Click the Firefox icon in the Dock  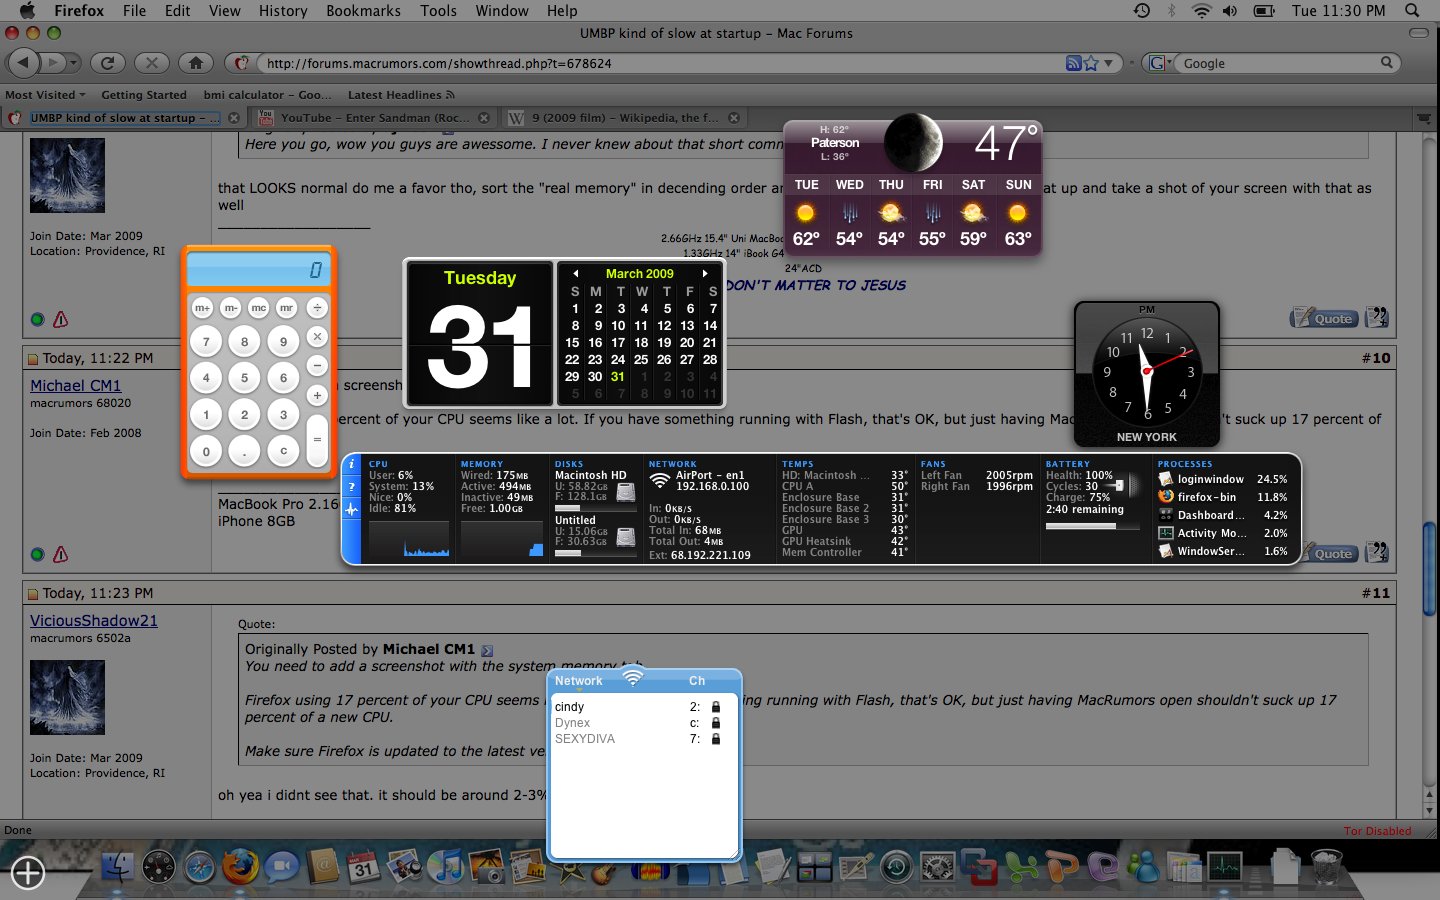(240, 866)
